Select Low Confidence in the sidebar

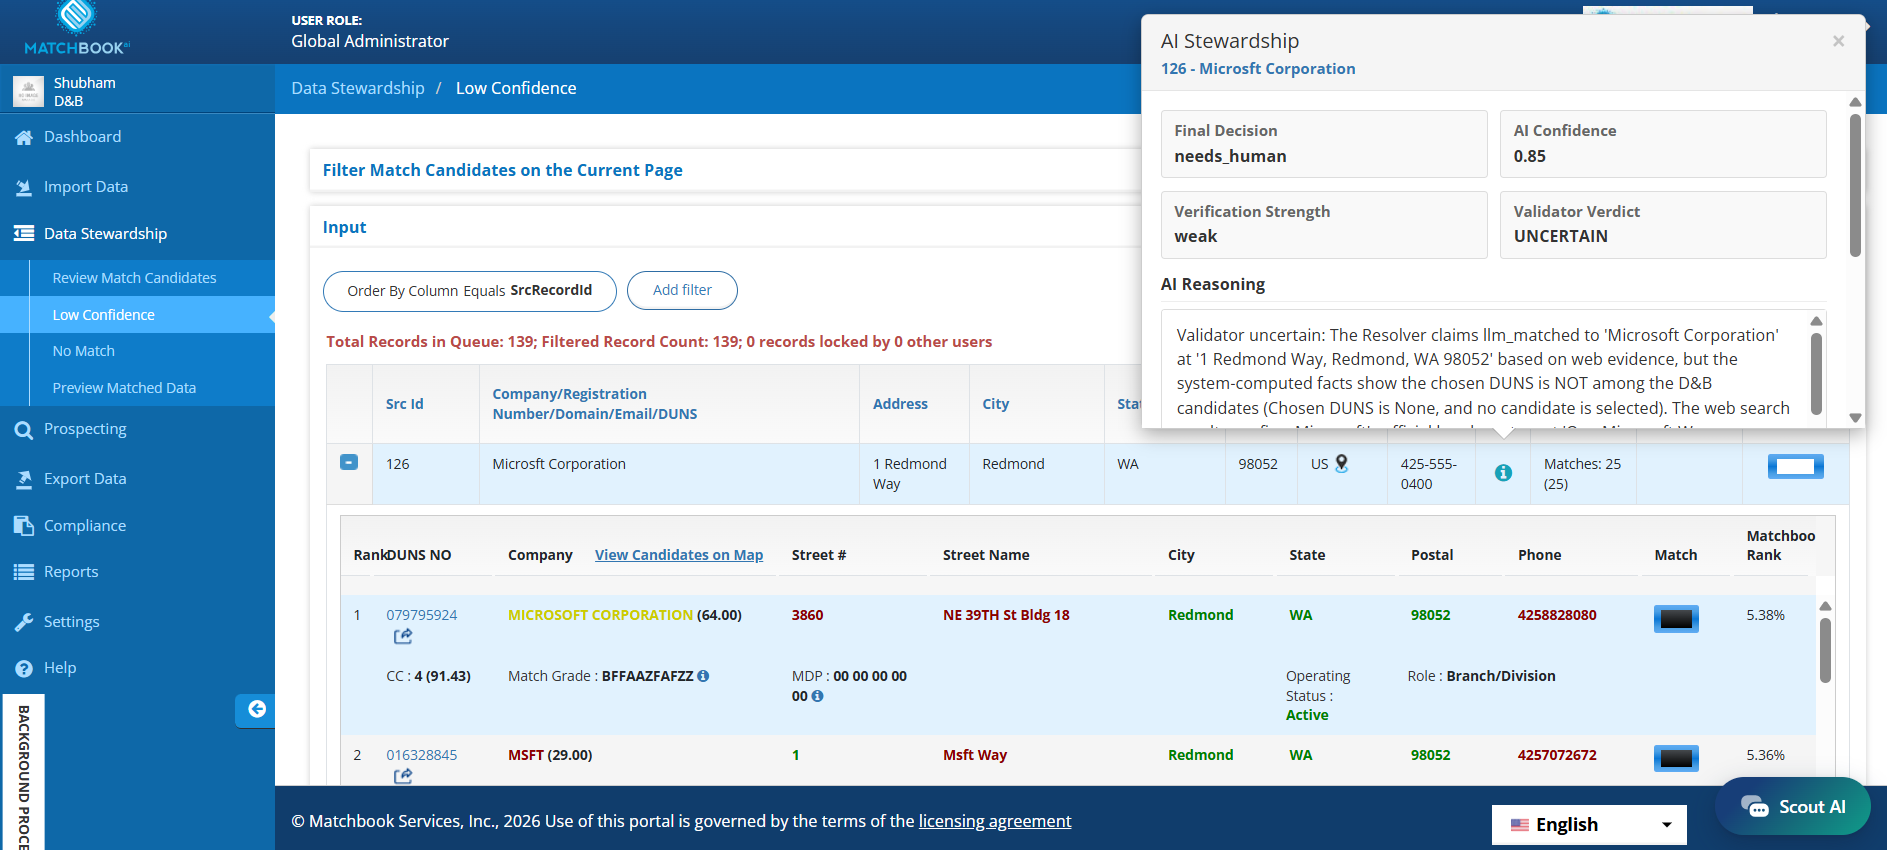[x=137, y=315]
